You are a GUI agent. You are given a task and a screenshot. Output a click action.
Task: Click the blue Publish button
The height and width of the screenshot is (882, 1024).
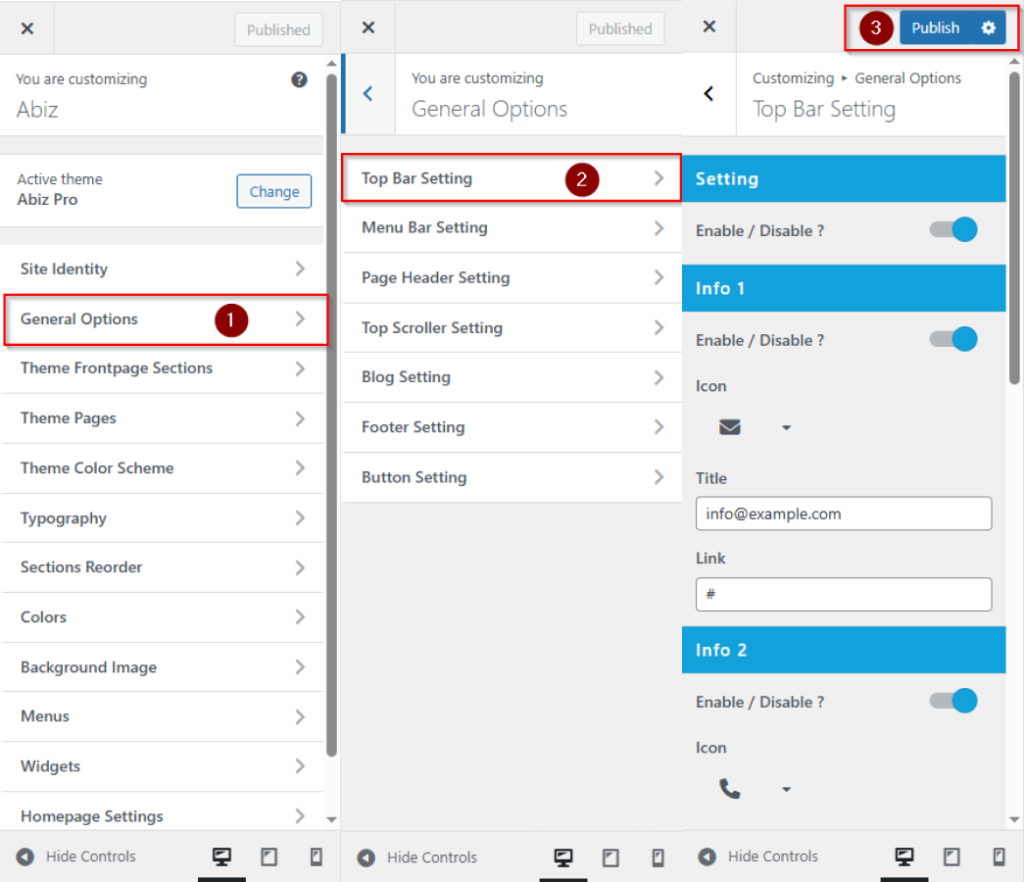pyautogui.click(x=936, y=28)
